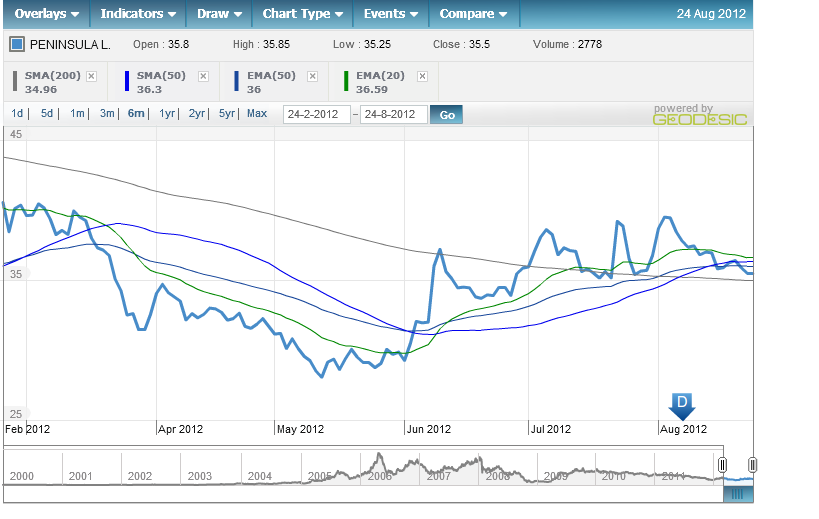Click the blue SMA(50) color bar
The width and height of the screenshot is (819, 519).
[127, 81]
